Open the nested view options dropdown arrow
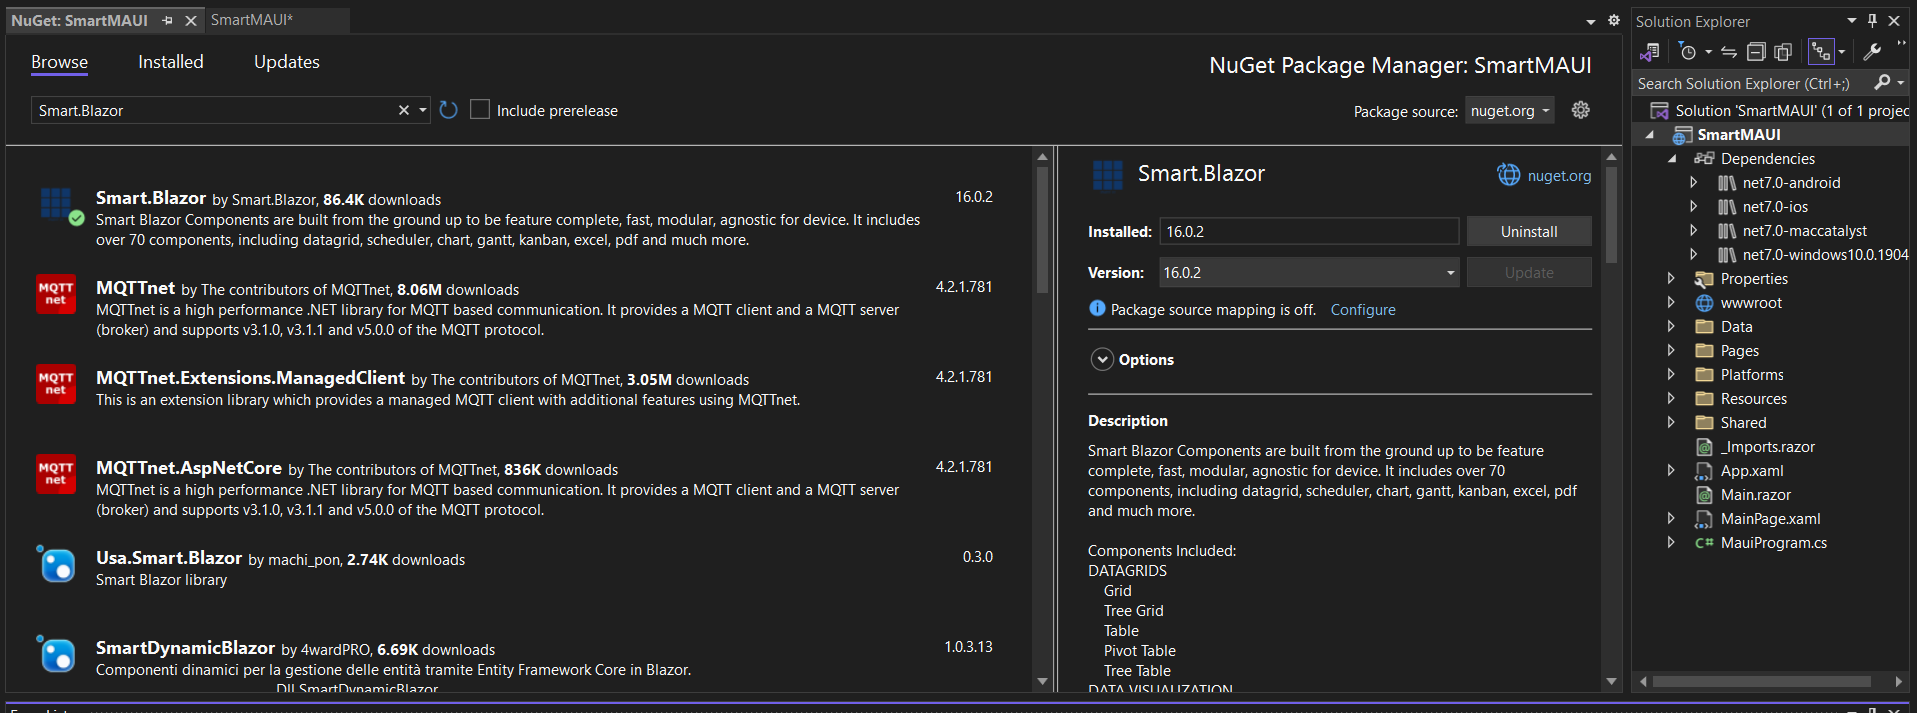Image resolution: width=1917 pixels, height=713 pixels. [1841, 52]
